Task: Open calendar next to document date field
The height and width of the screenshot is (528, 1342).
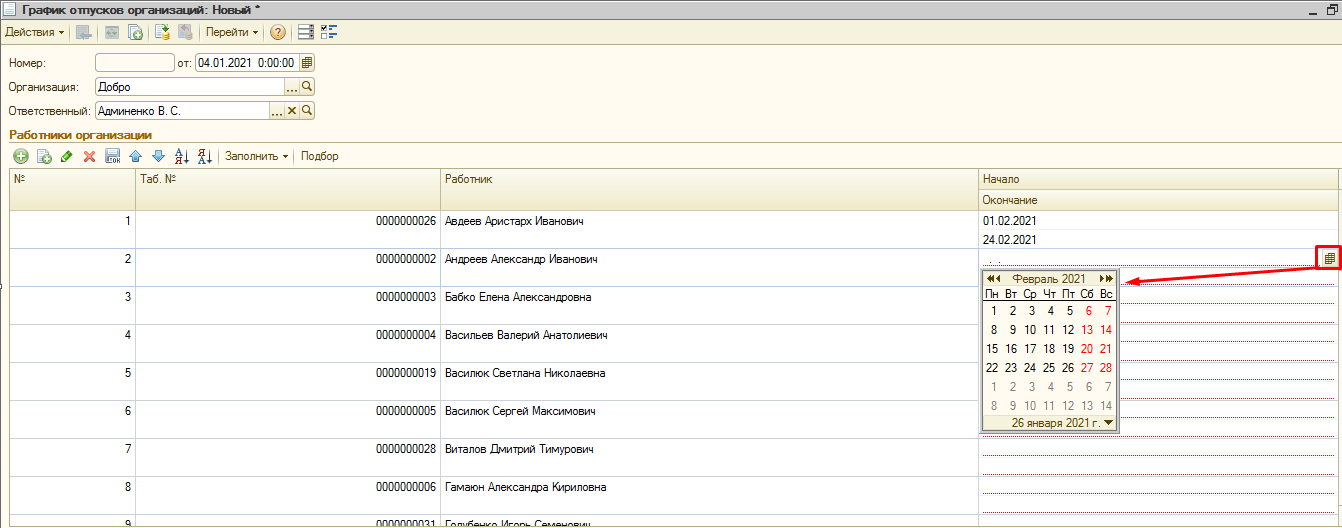Action: tap(306, 63)
